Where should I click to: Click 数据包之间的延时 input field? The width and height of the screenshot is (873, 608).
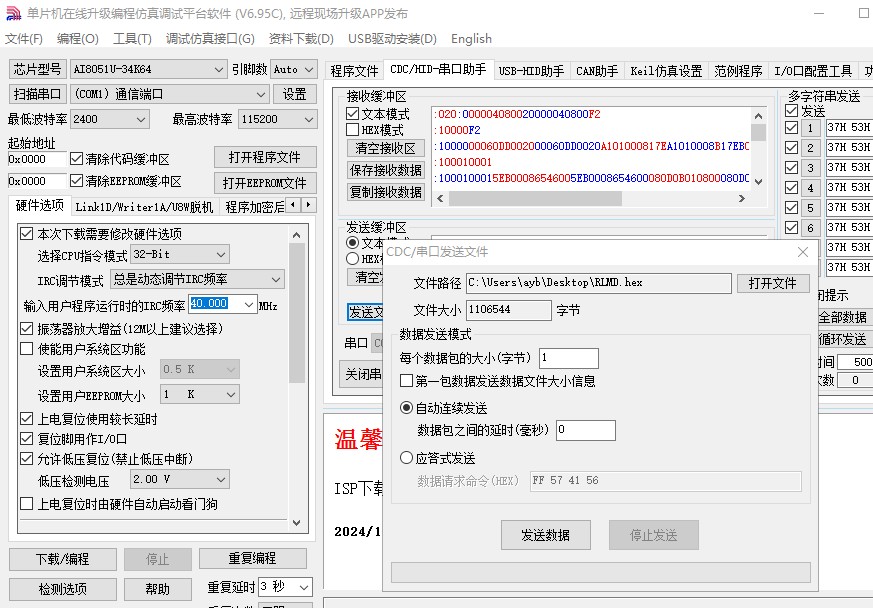click(586, 430)
